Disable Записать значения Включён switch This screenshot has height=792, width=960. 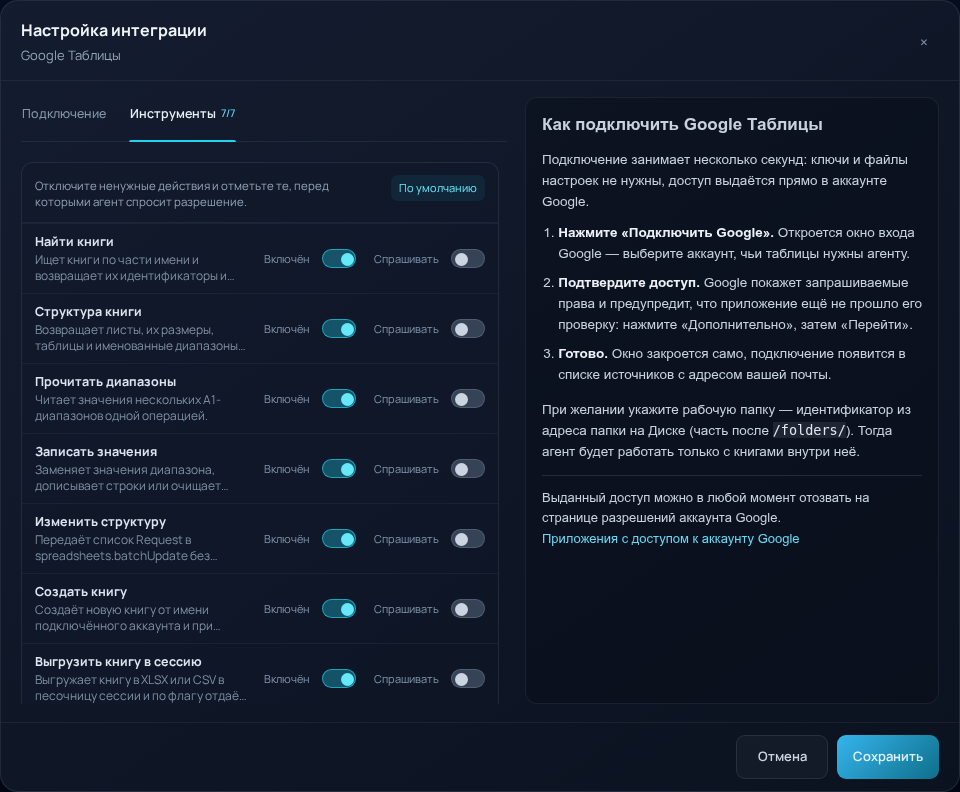tap(339, 469)
